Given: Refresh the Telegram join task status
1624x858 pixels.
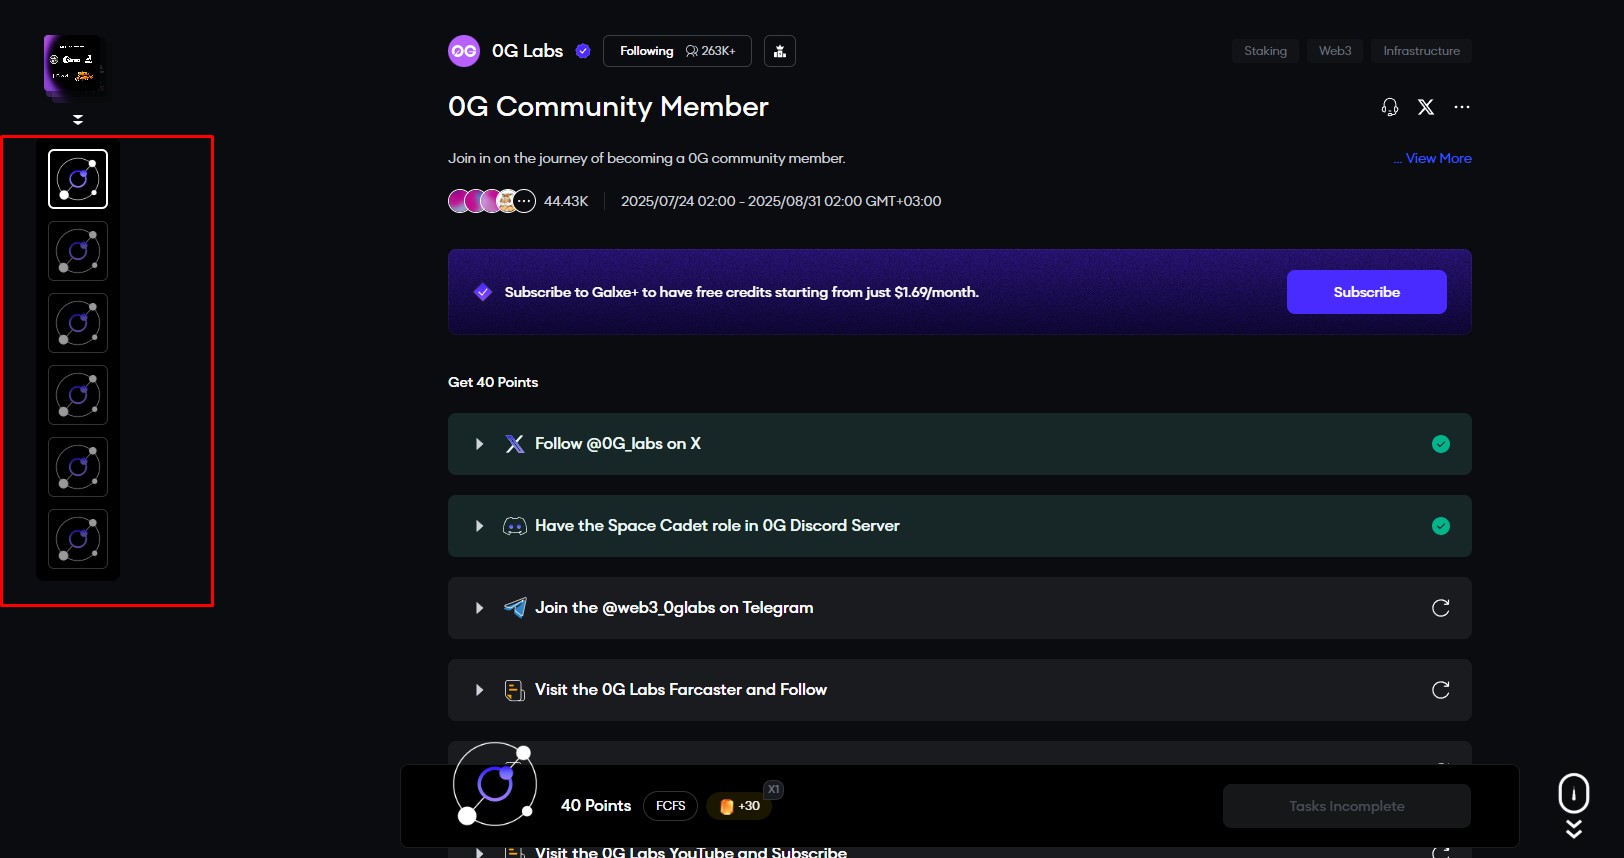Looking at the screenshot, I should coord(1440,608).
